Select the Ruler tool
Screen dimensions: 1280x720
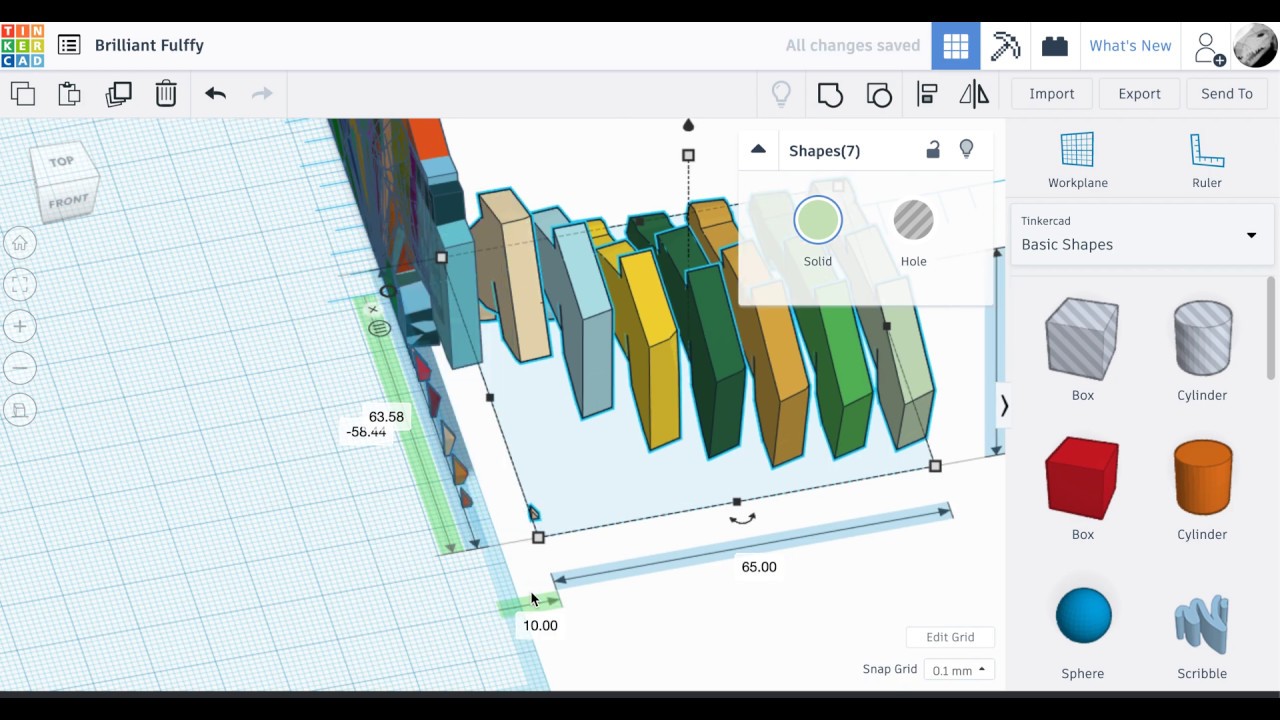point(1207,160)
